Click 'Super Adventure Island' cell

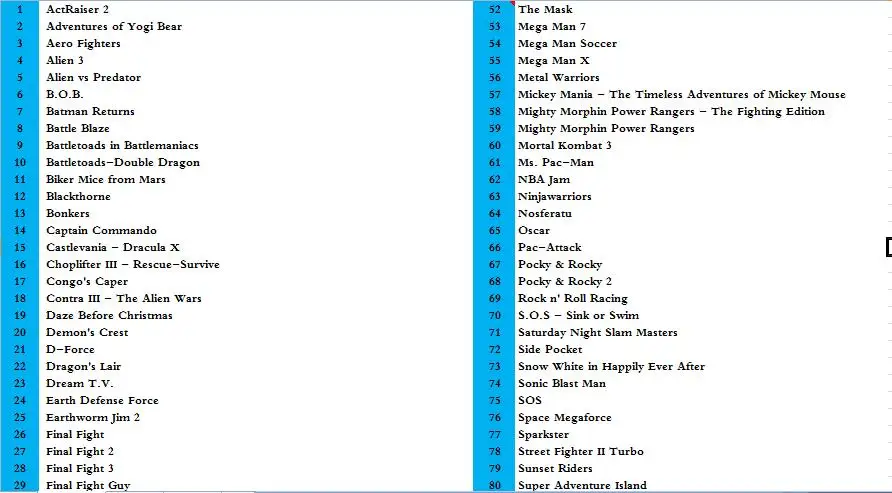point(582,486)
